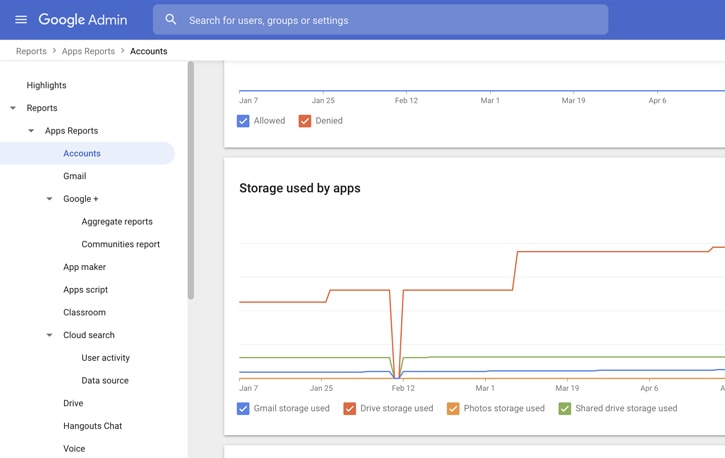725x458 pixels.
Task: Focus the search for users field
Action: [380, 20]
